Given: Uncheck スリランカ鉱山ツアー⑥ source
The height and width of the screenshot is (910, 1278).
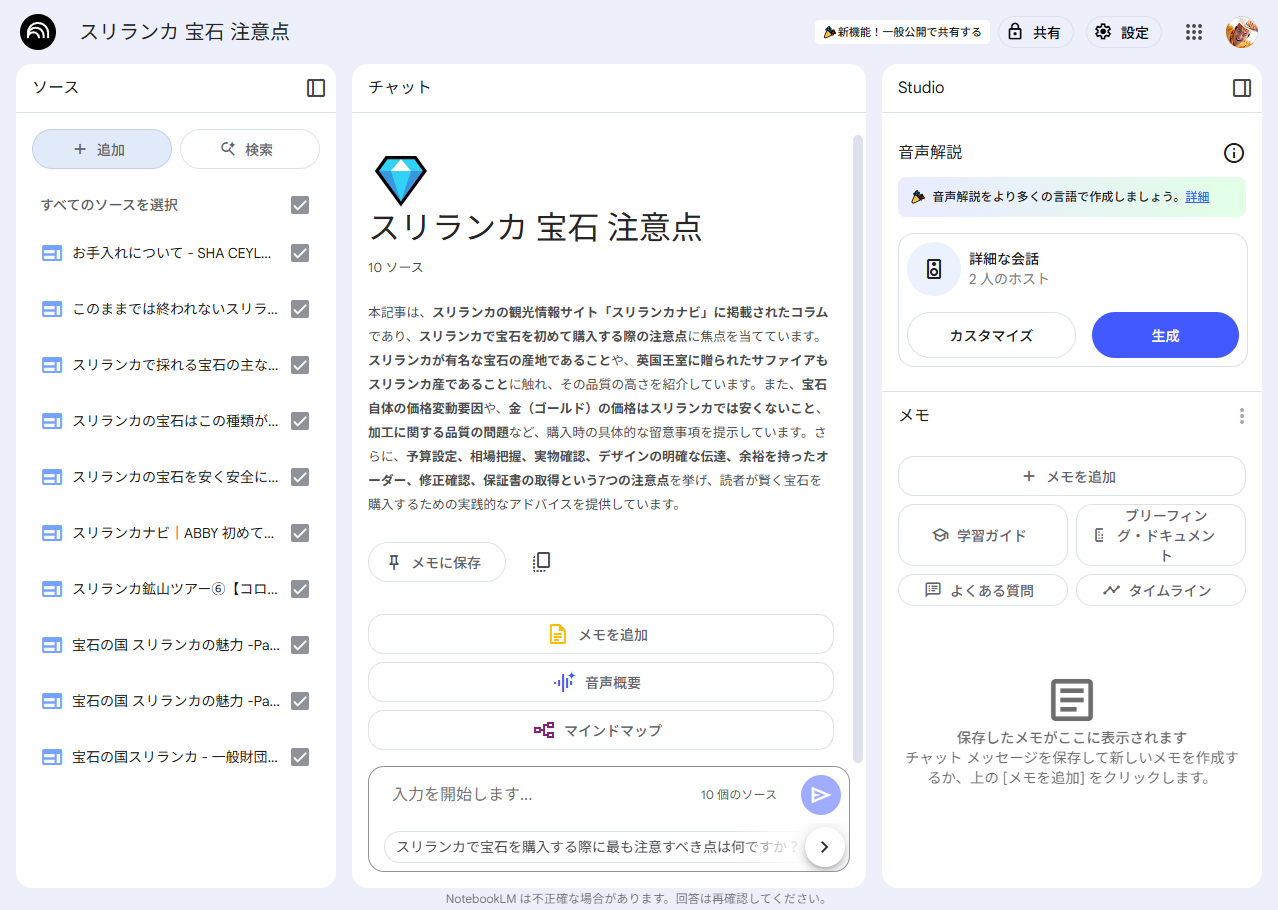Looking at the screenshot, I should (x=300, y=589).
